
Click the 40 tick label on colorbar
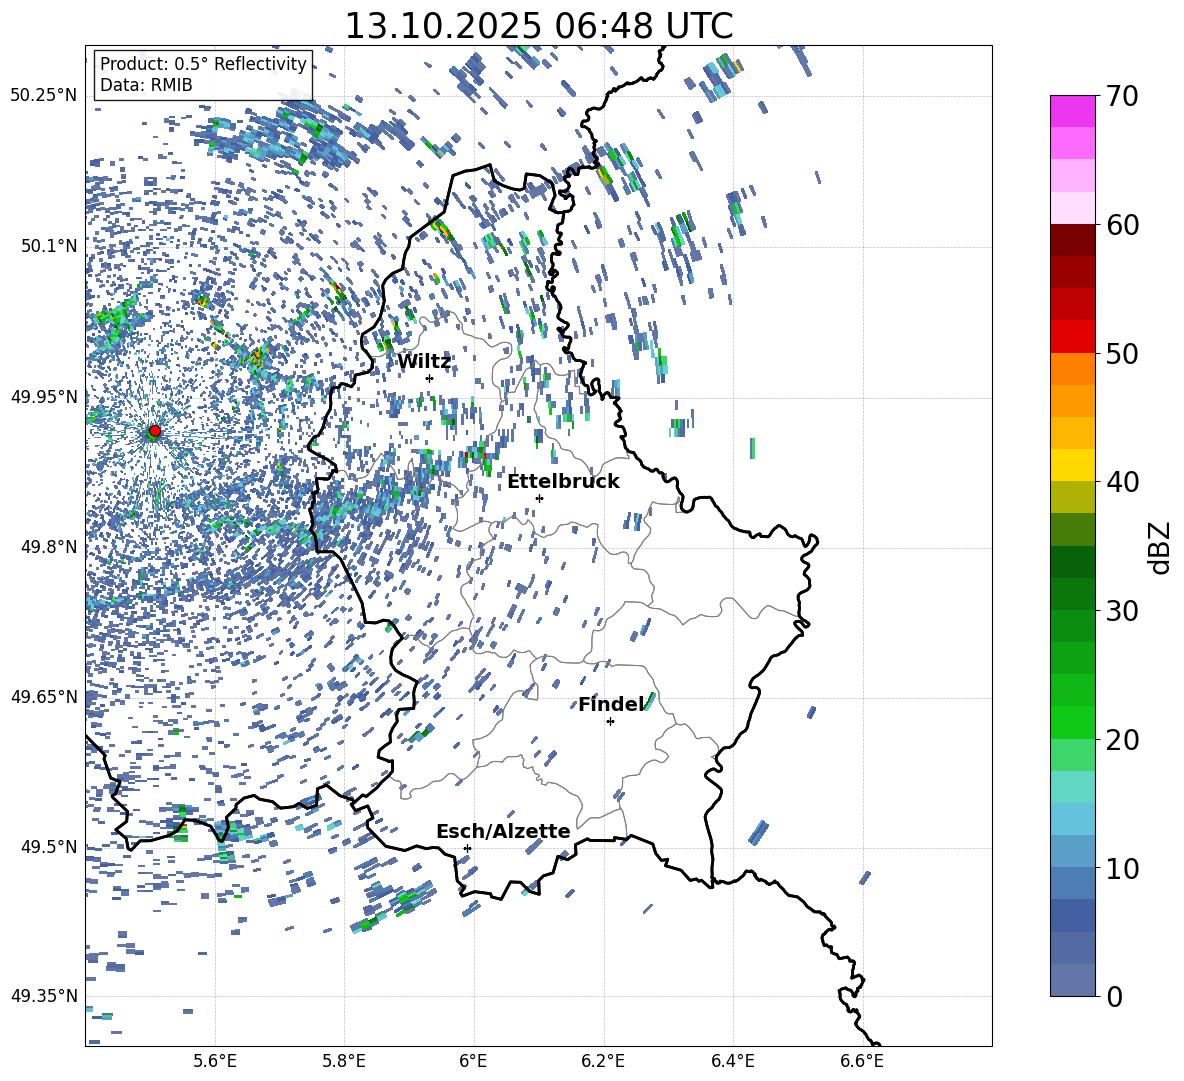(1123, 482)
